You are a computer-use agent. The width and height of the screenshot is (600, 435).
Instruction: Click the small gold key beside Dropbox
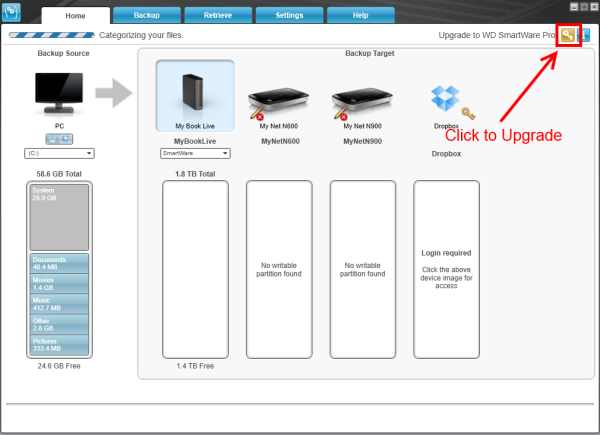(x=468, y=113)
